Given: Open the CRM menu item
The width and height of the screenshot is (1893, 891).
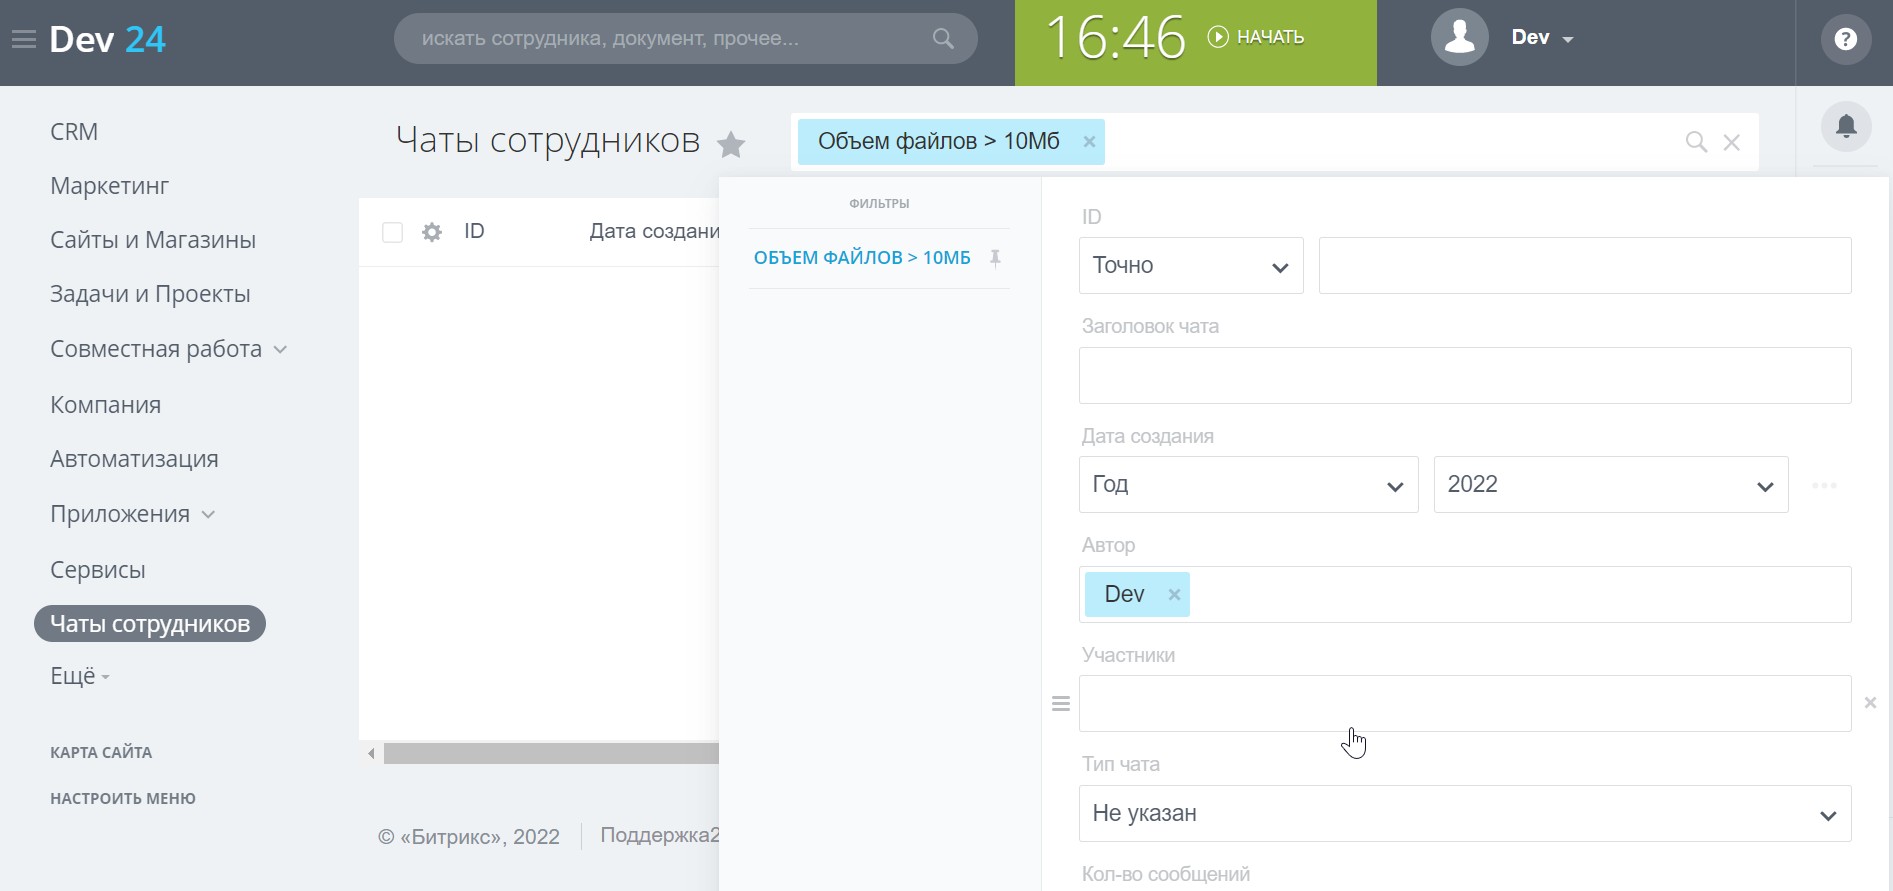Looking at the screenshot, I should (x=74, y=132).
